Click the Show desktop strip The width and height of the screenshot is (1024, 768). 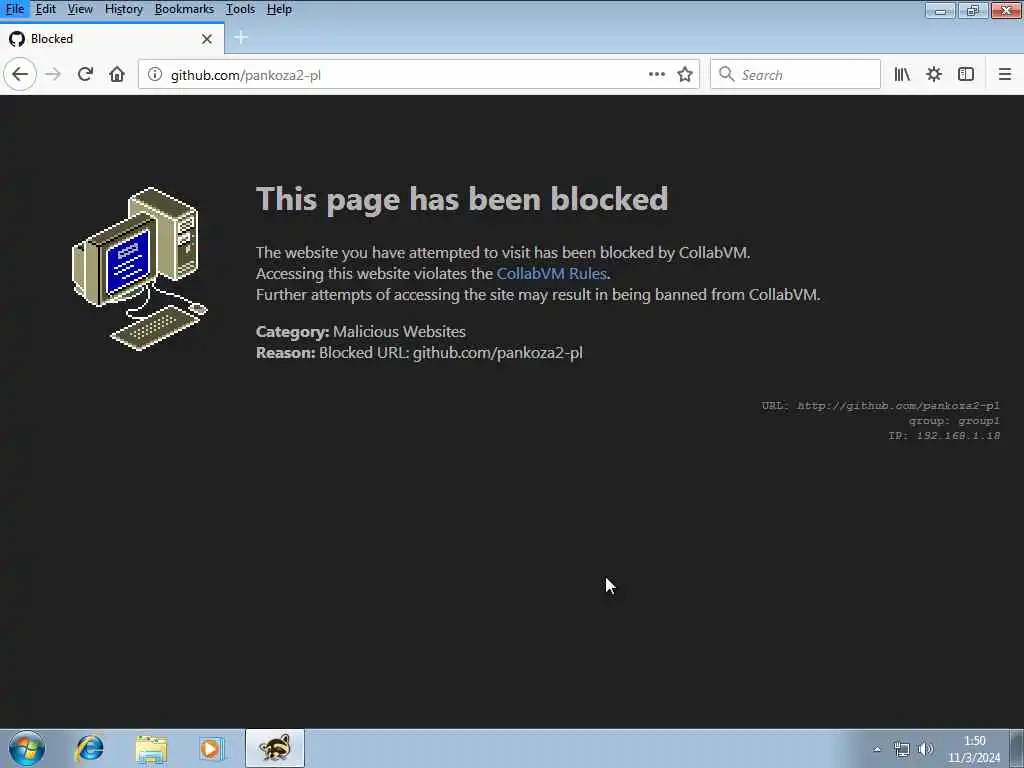[1016, 748]
